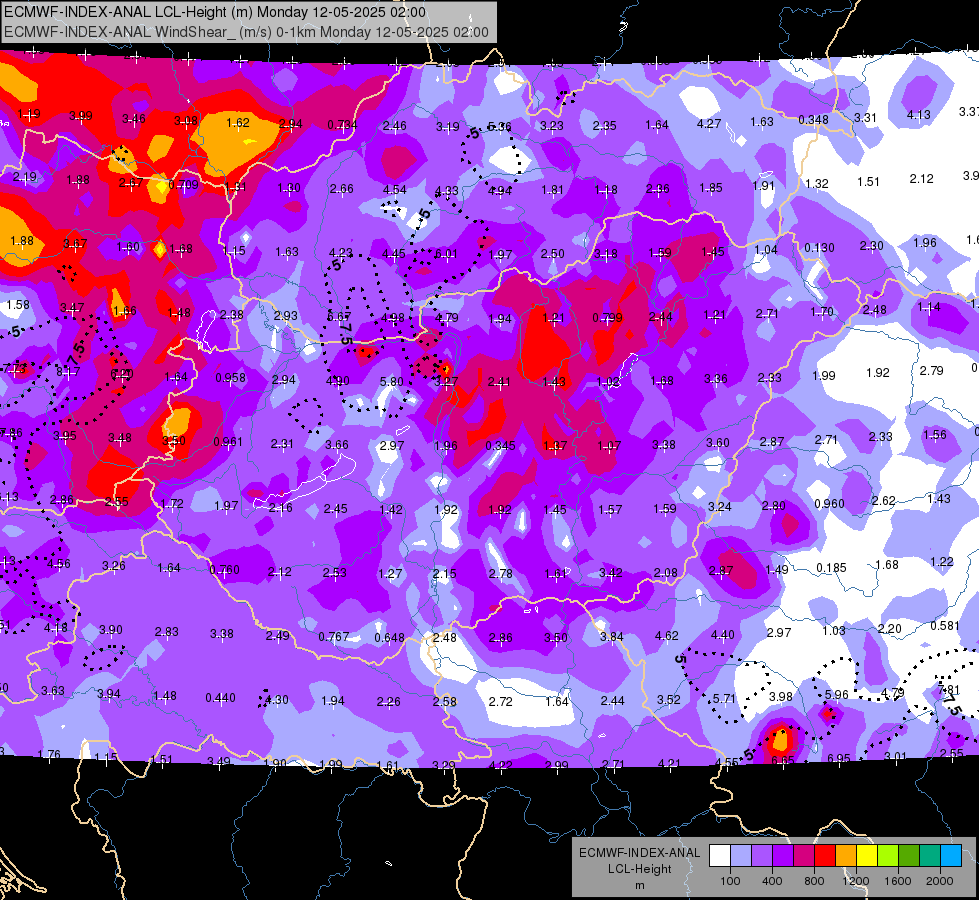Click the WindShear 0-1km title line

point(246,32)
